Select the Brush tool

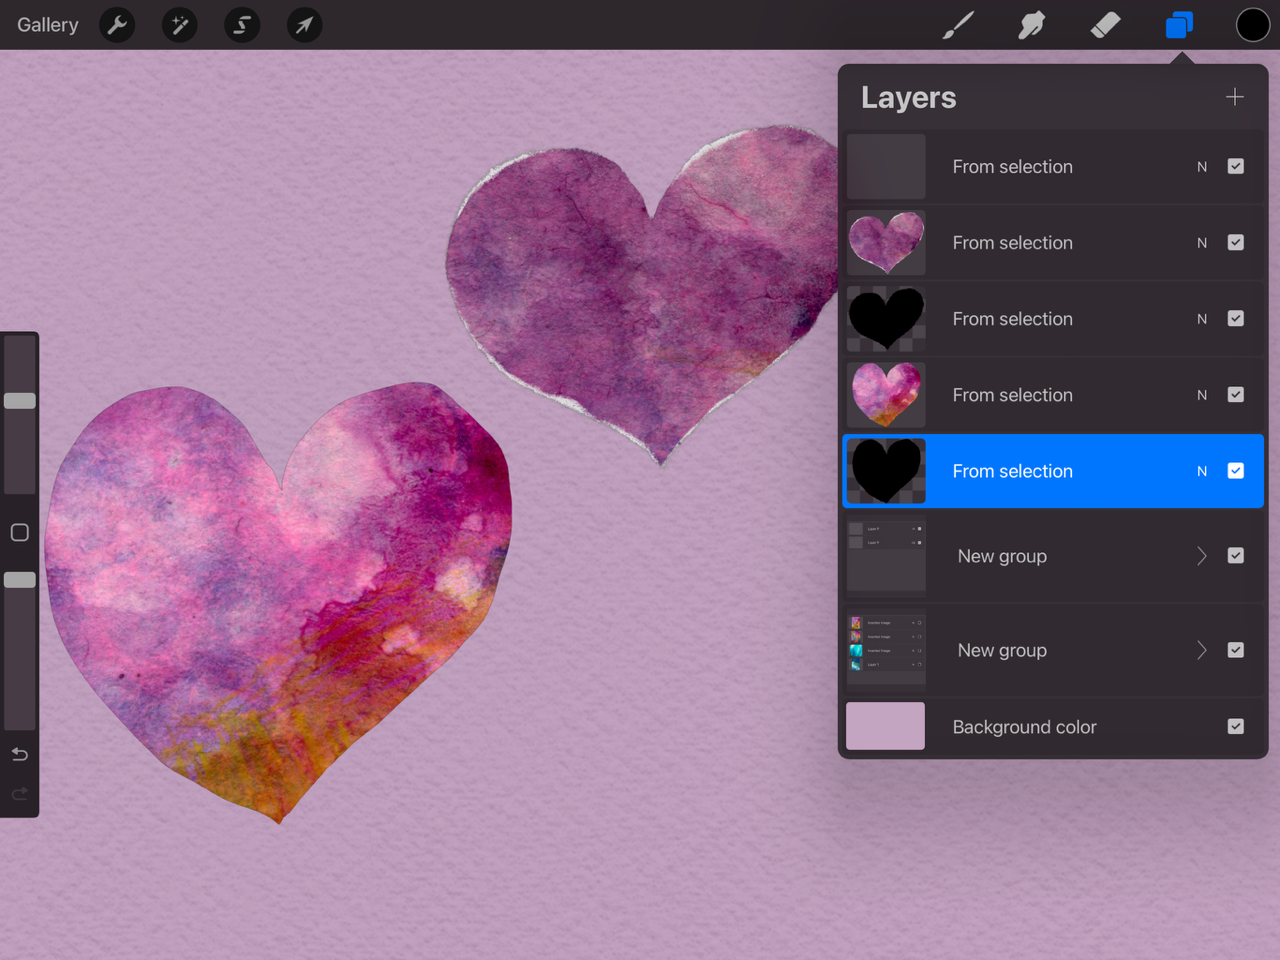pos(958,25)
